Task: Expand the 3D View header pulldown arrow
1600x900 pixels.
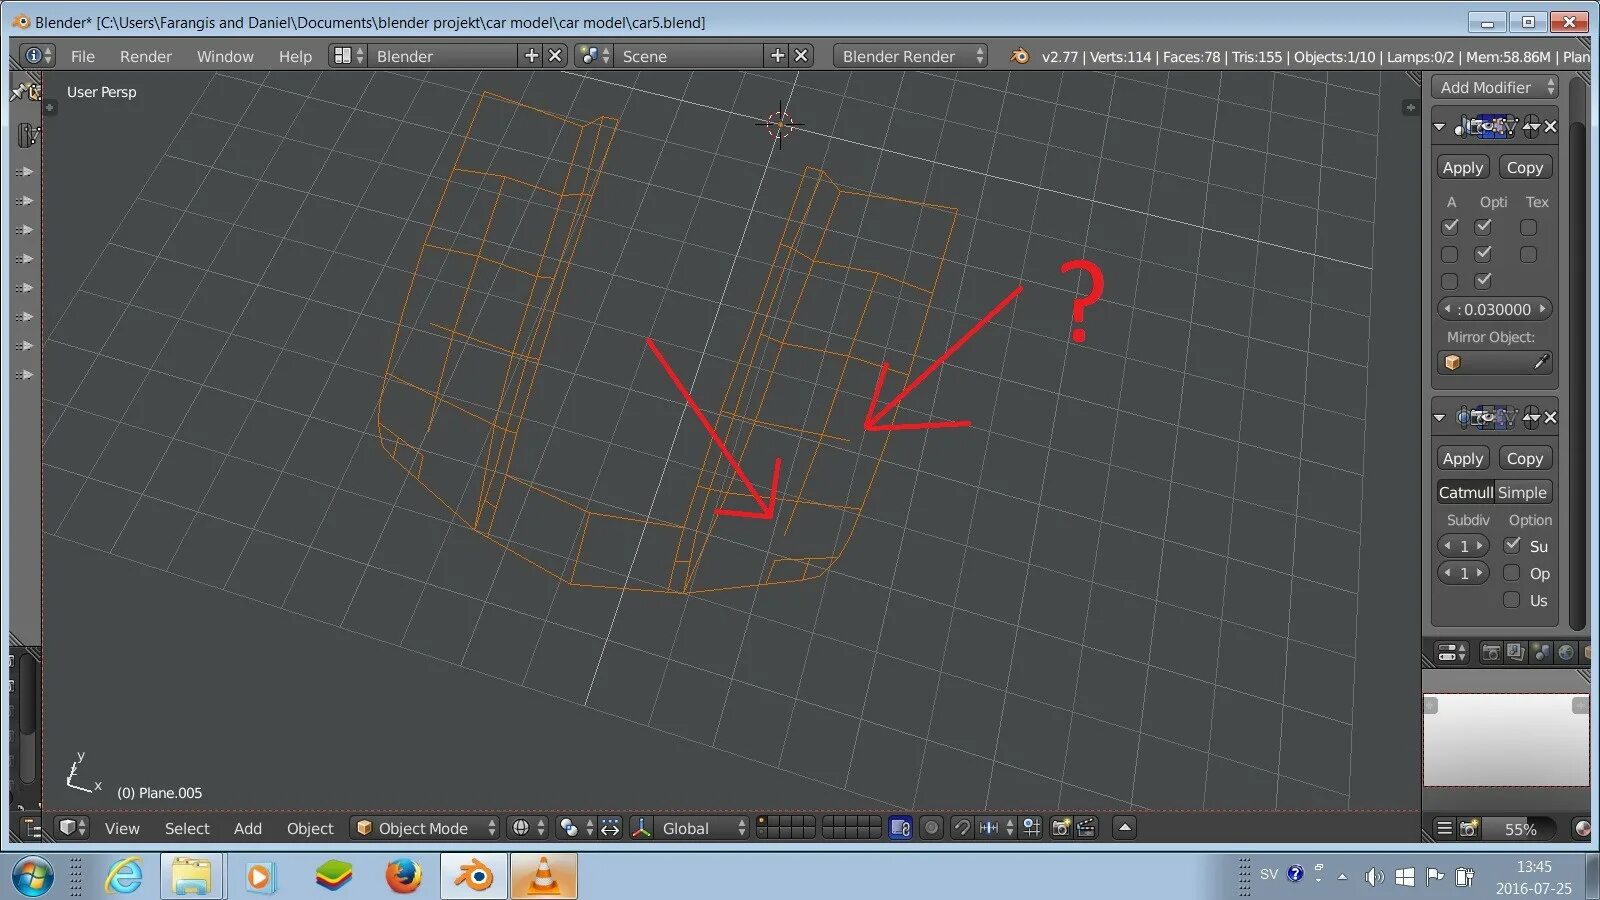Action: [x=1125, y=828]
